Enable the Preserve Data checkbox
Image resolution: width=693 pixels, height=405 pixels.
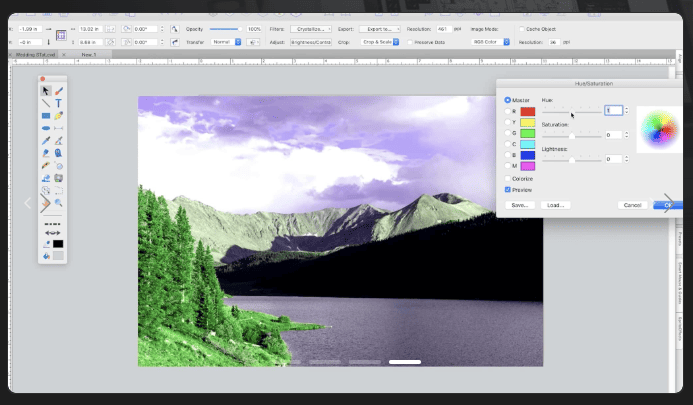[x=410, y=42]
